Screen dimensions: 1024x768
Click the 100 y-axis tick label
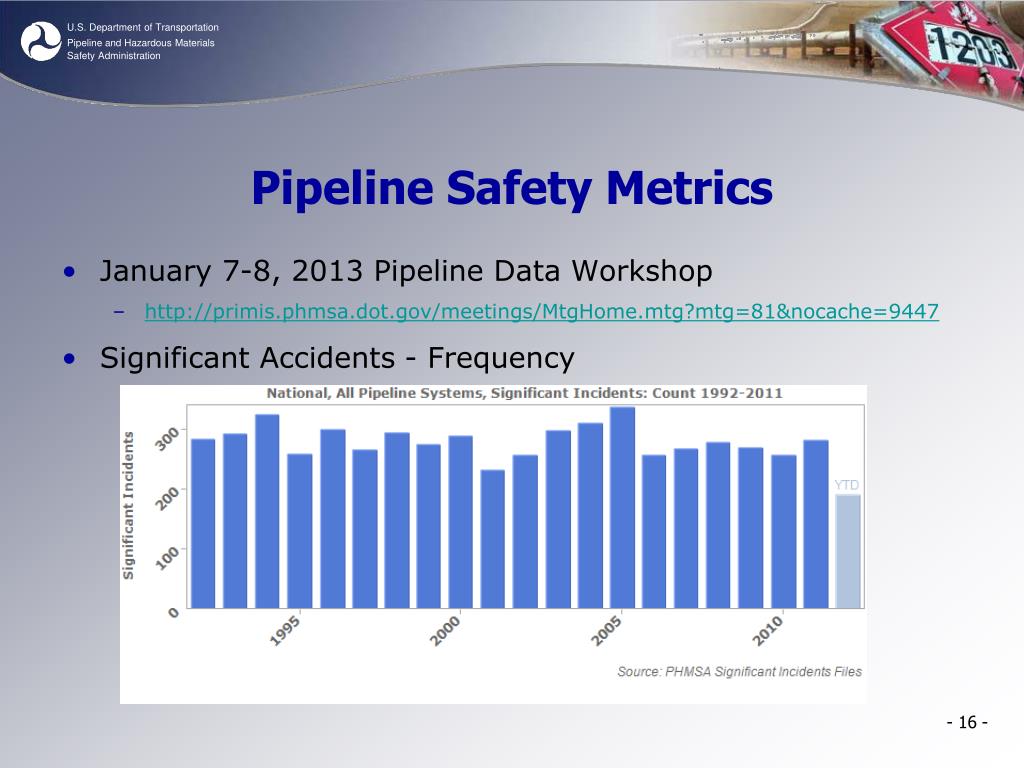point(167,558)
